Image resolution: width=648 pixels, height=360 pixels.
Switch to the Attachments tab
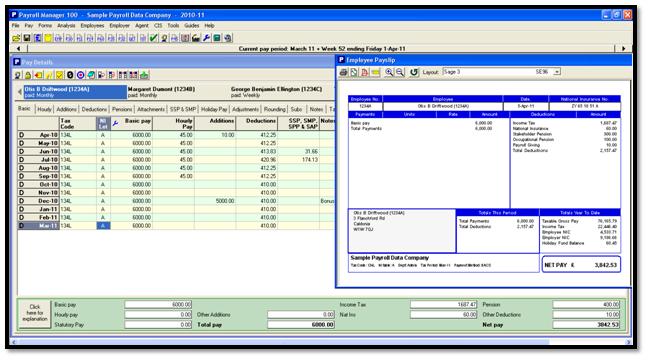(151, 110)
